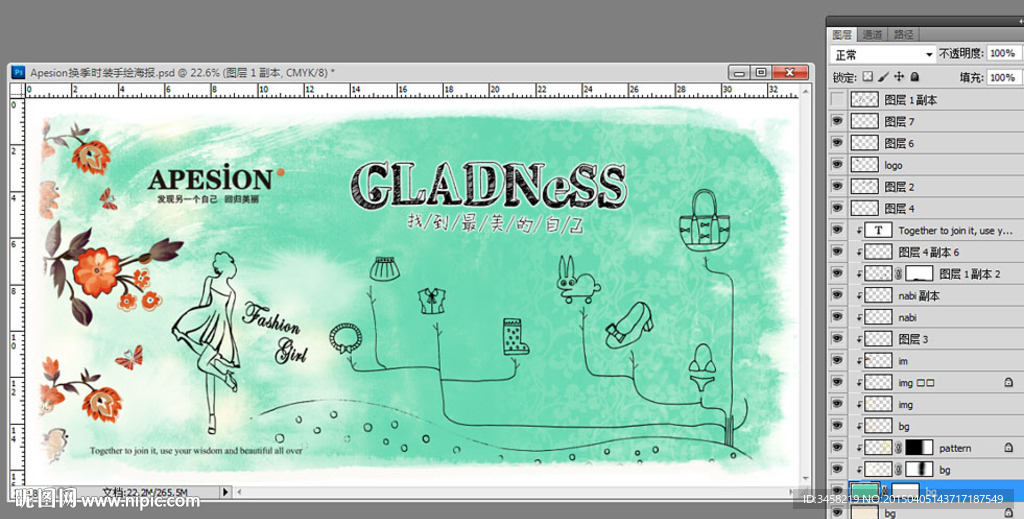Click the horizontal scrollbar of document
1024x519 pixels.
coord(513,492)
